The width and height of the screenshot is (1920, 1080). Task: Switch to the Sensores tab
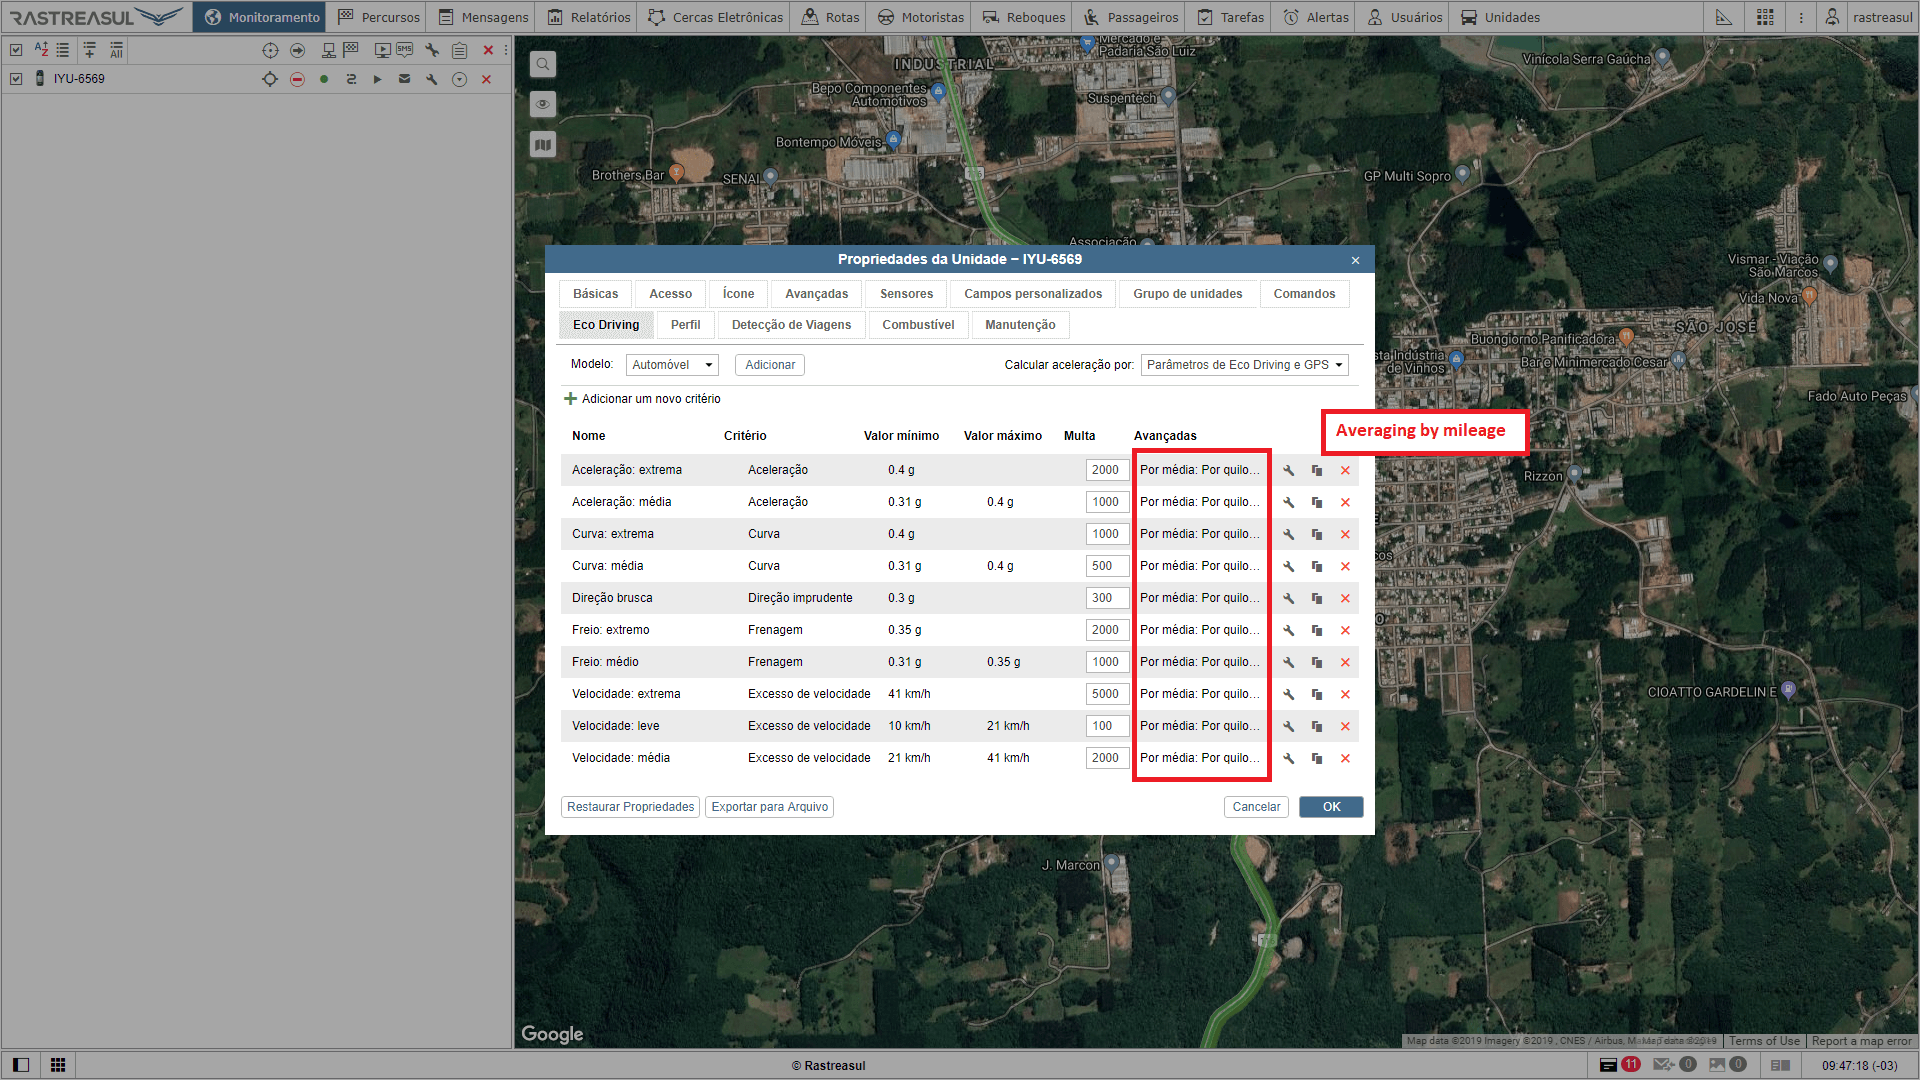[906, 294]
